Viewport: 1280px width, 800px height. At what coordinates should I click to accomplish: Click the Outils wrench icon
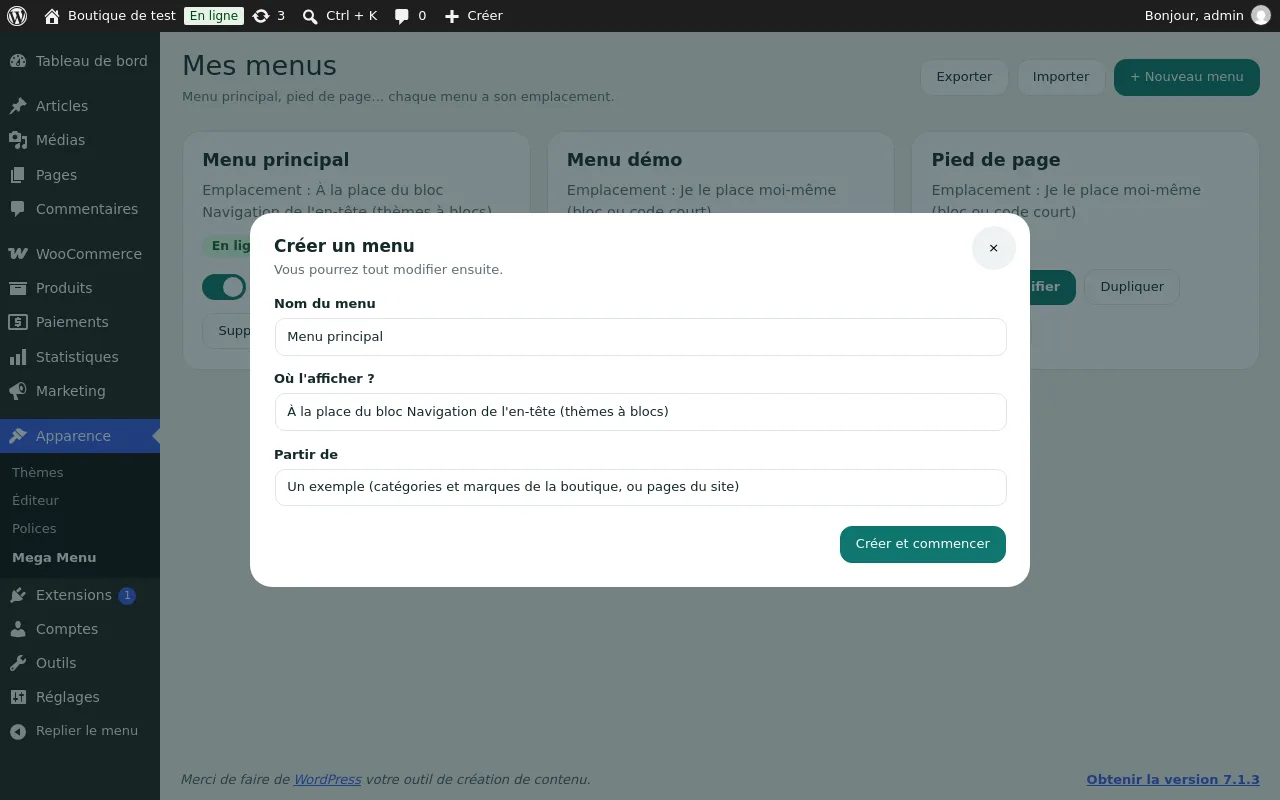click(x=18, y=663)
